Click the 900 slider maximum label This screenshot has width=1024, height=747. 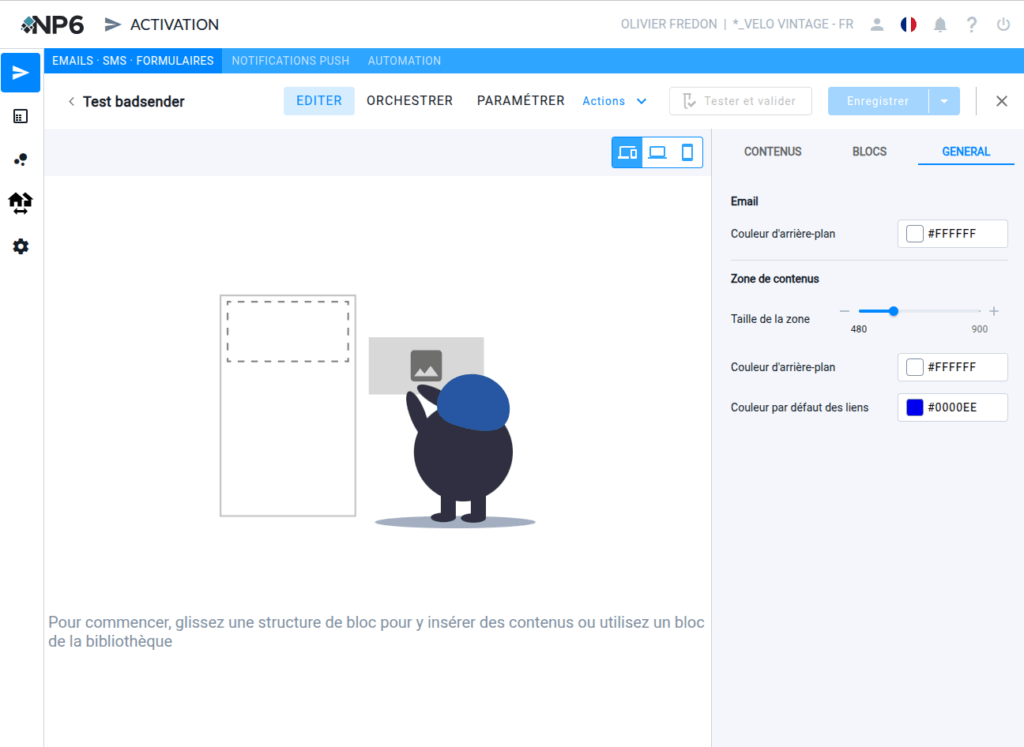click(x=979, y=329)
